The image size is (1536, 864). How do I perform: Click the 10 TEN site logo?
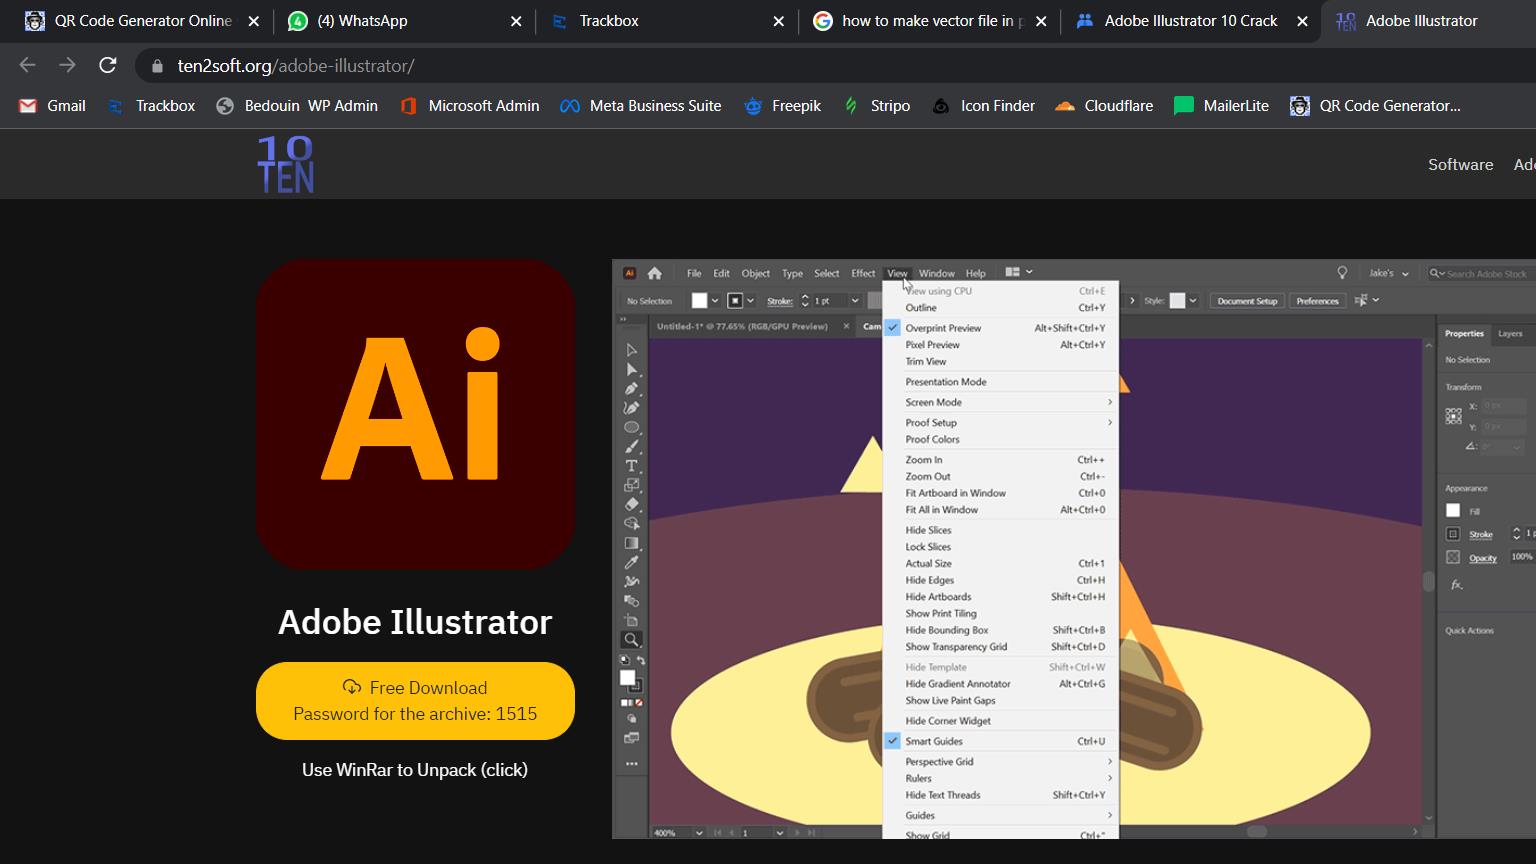pos(286,165)
